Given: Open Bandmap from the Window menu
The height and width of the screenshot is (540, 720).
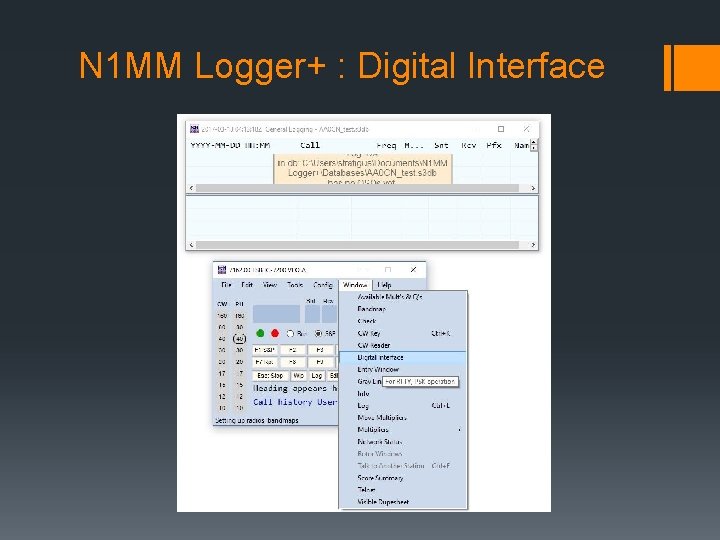Looking at the screenshot, I should (x=403, y=309).
